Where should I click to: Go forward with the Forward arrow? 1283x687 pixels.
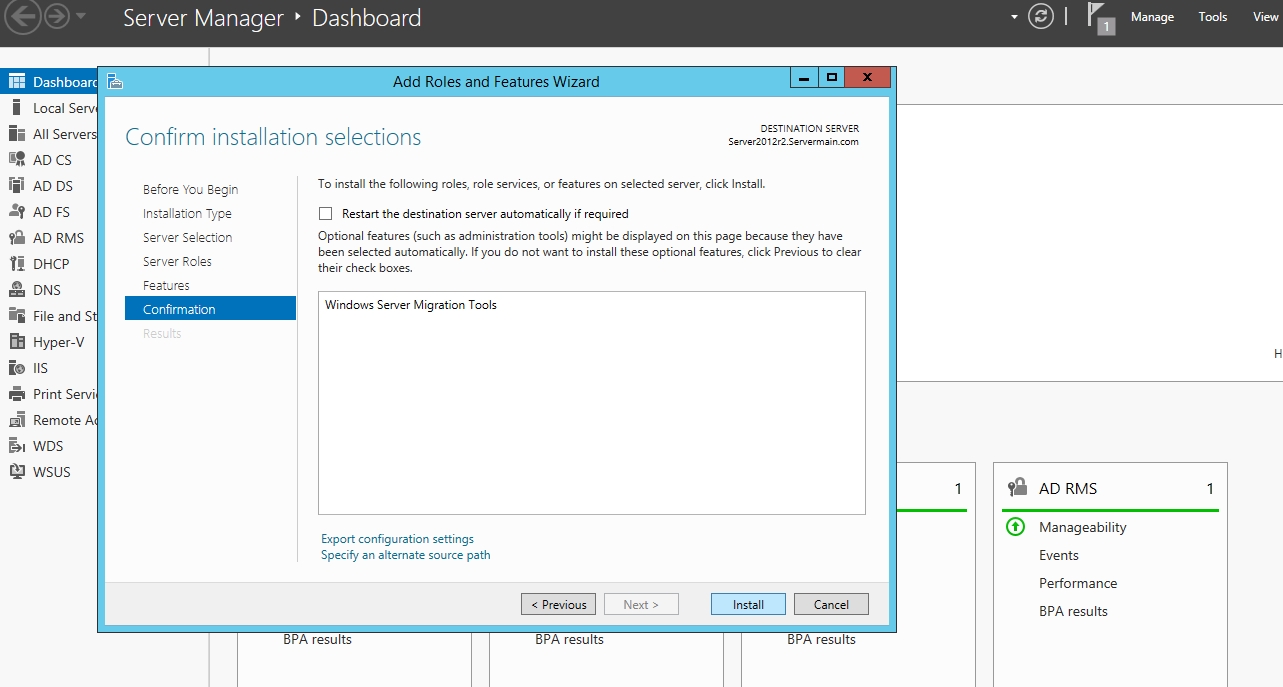56,17
